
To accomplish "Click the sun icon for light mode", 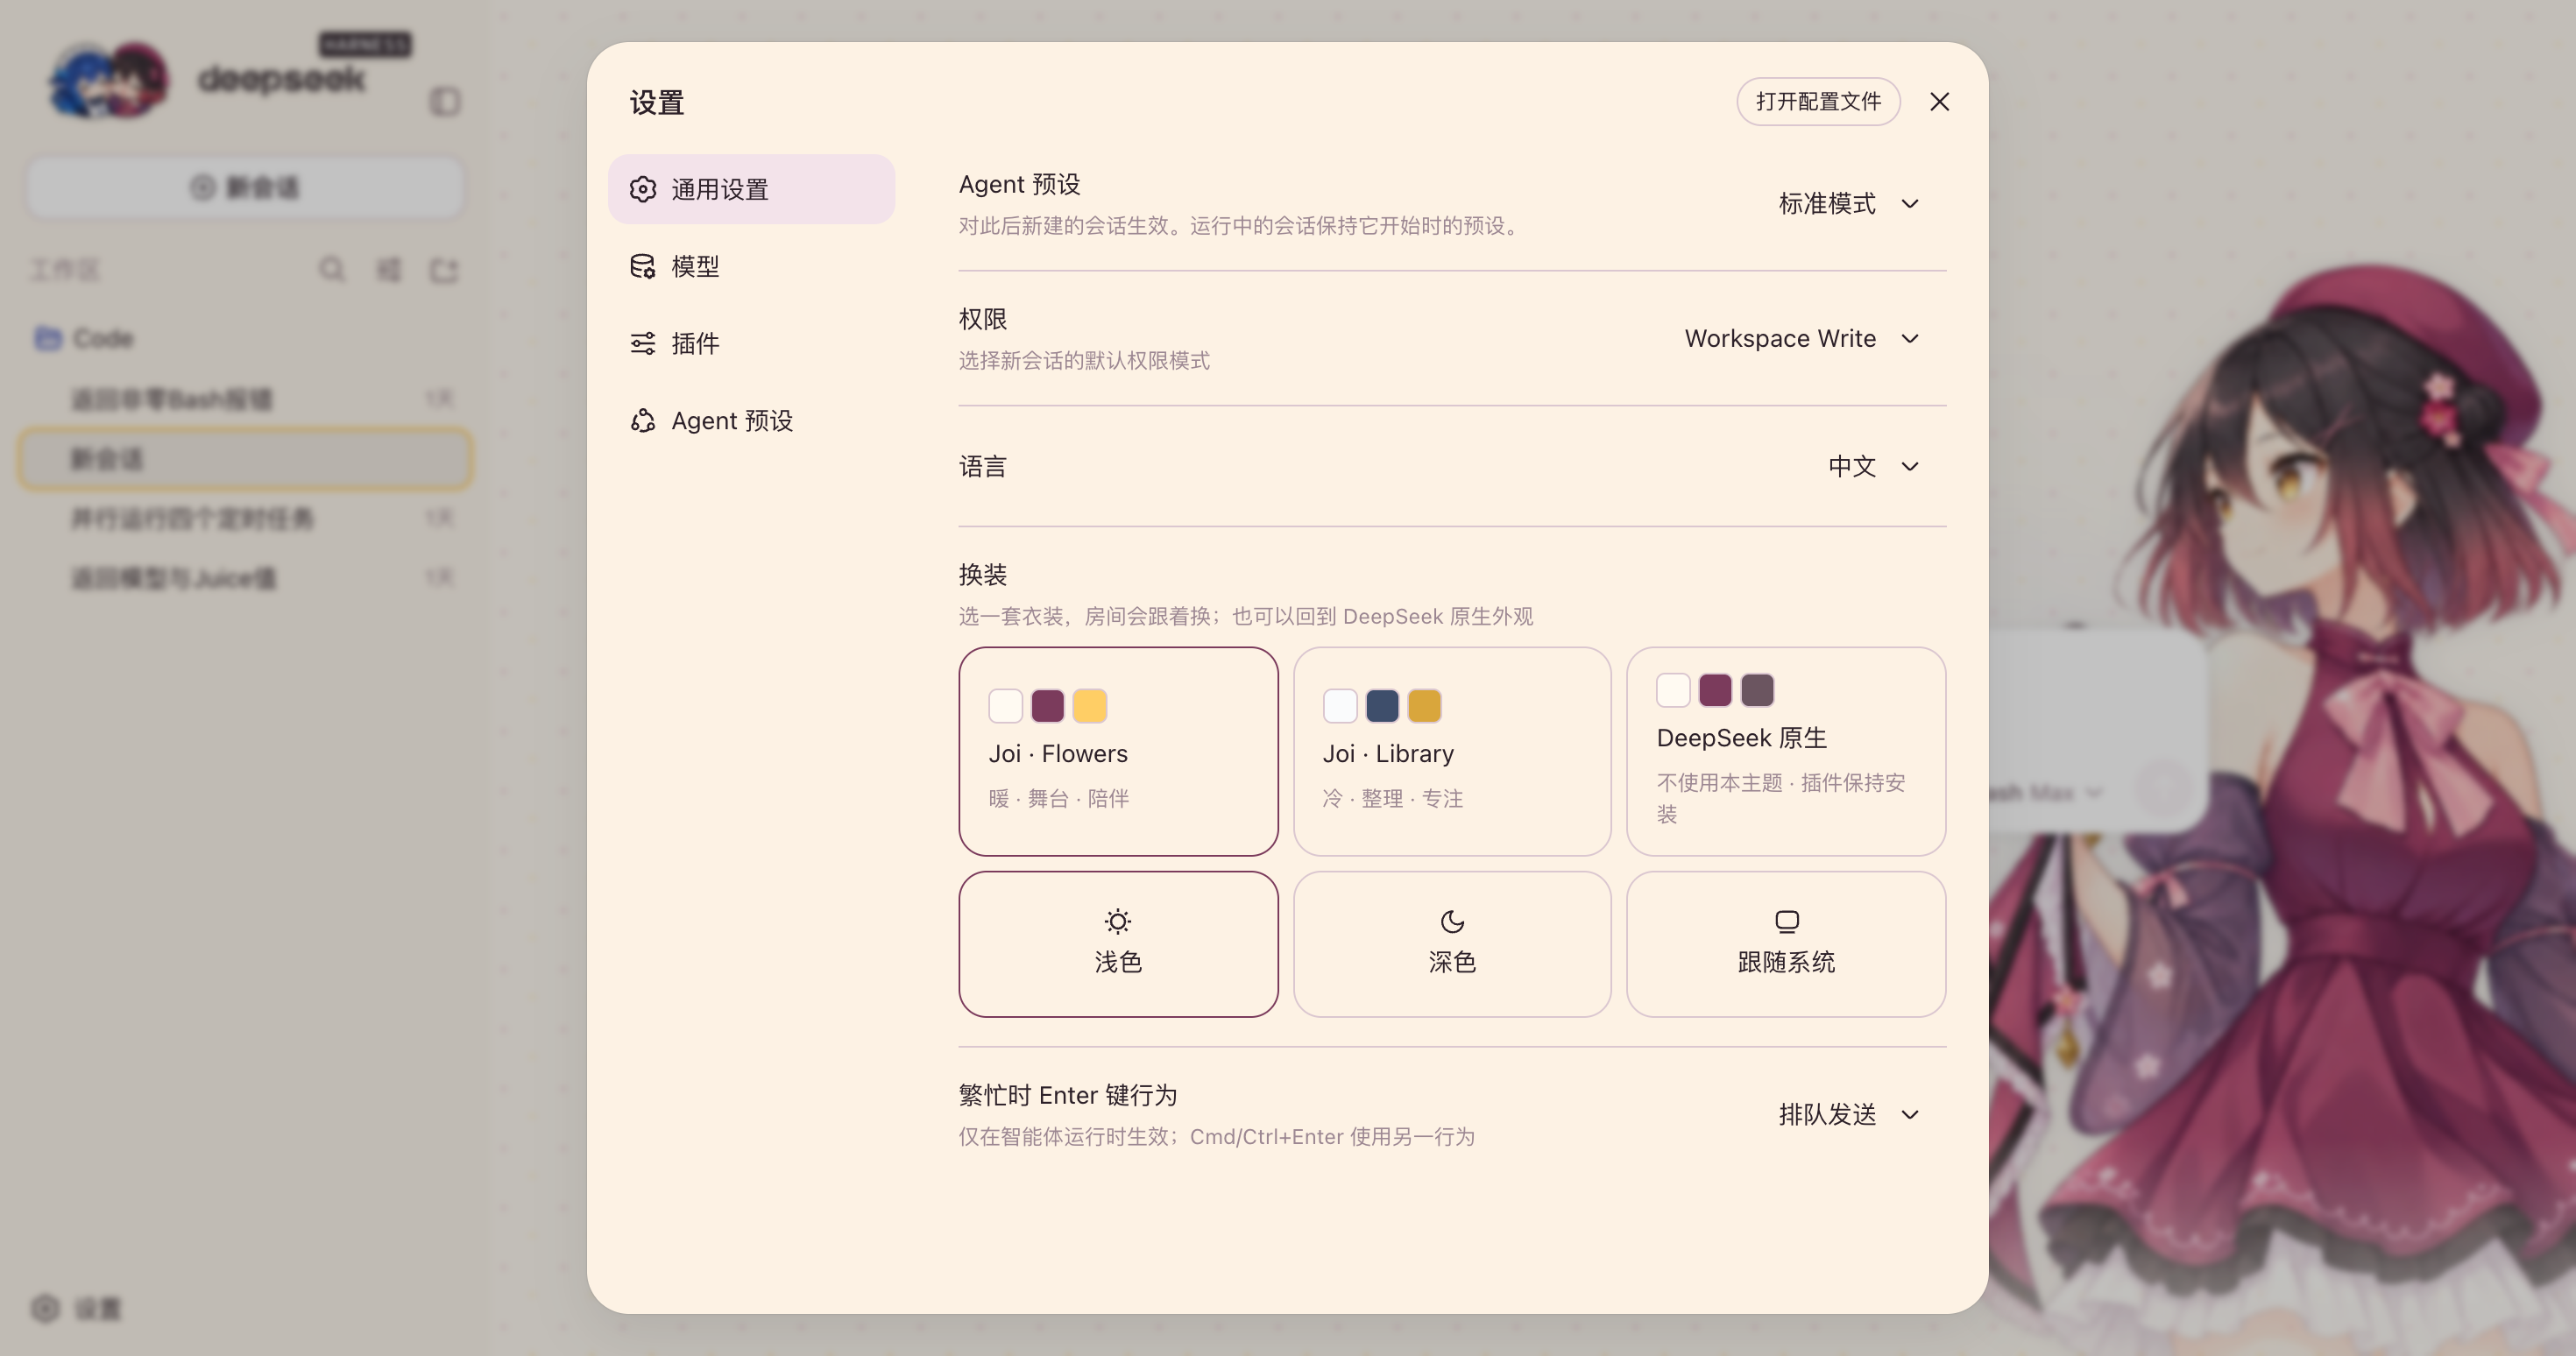I will click(x=1117, y=921).
